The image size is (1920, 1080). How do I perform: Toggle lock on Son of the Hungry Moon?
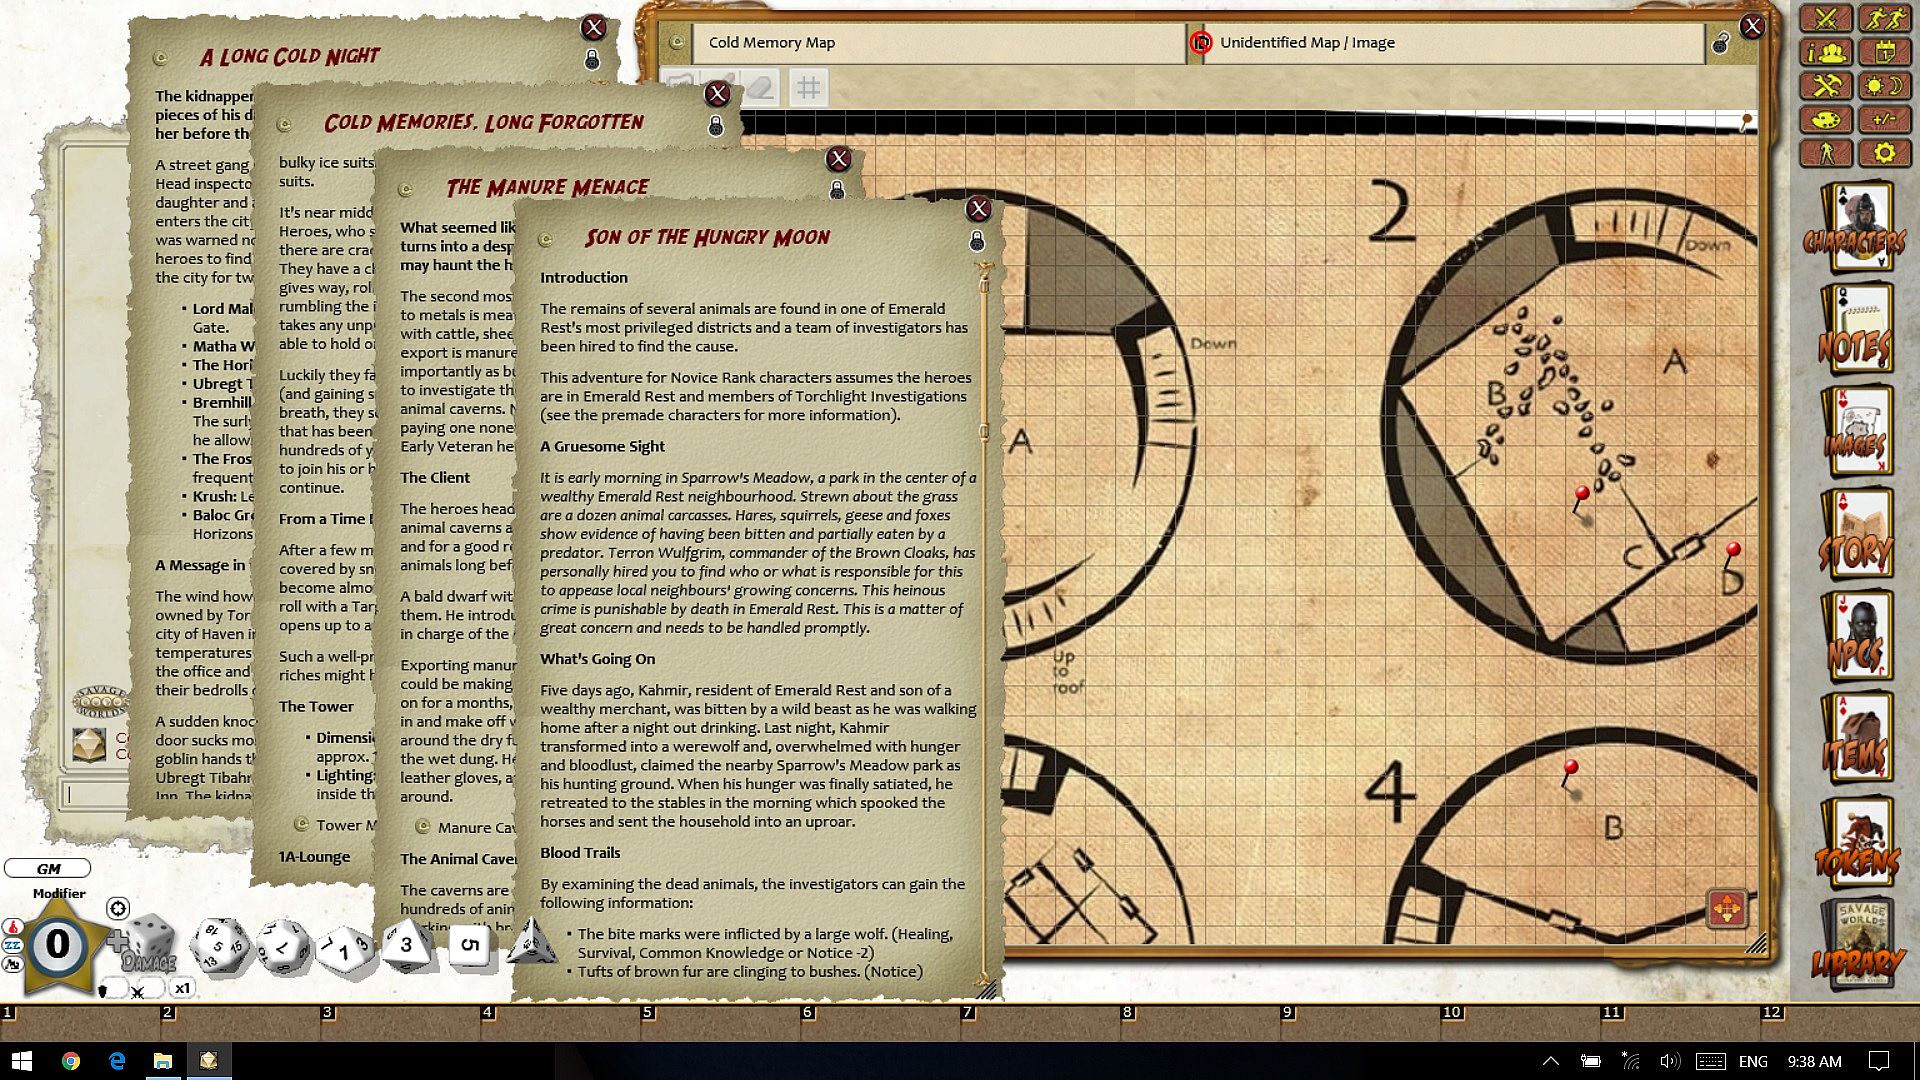point(977,241)
